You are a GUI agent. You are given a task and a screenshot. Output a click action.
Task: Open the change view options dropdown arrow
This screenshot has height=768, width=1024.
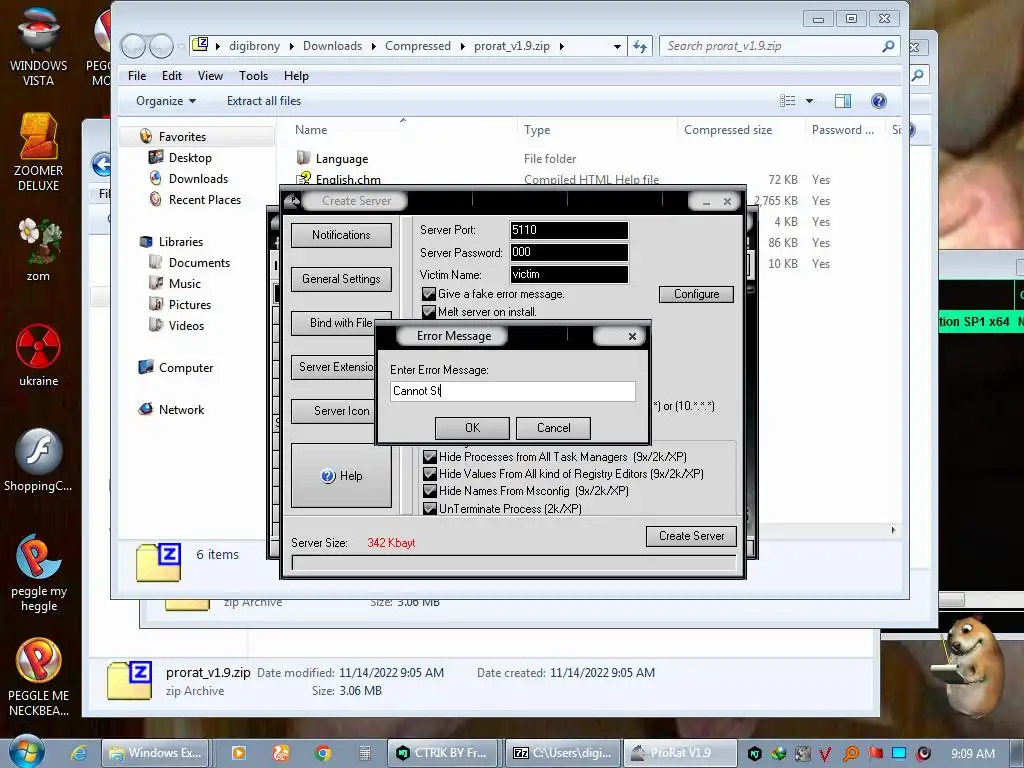coord(809,101)
